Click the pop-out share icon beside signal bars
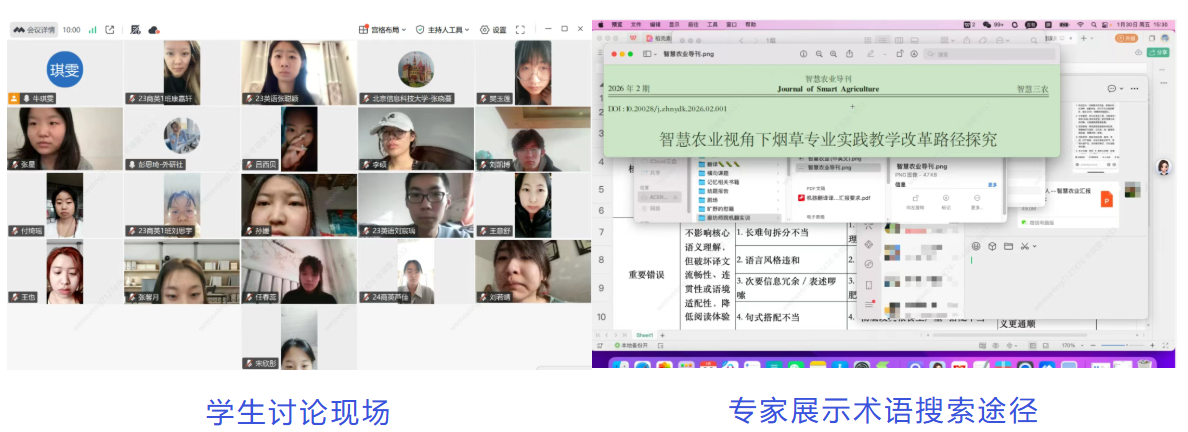This screenshot has width=1188, height=432. [110, 30]
